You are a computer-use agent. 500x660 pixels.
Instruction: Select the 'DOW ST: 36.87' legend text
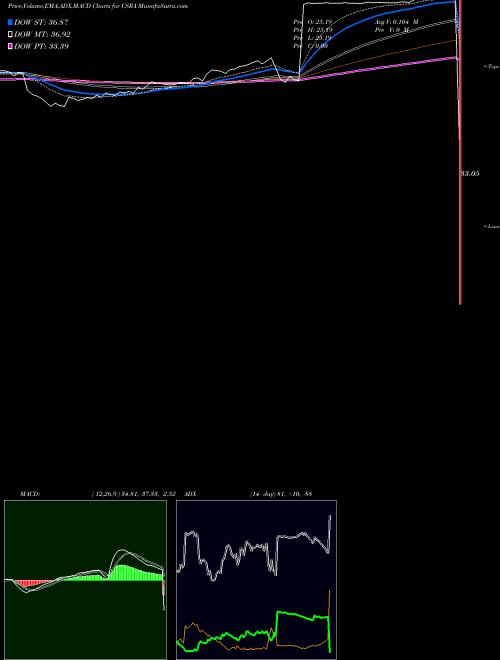coord(41,22)
